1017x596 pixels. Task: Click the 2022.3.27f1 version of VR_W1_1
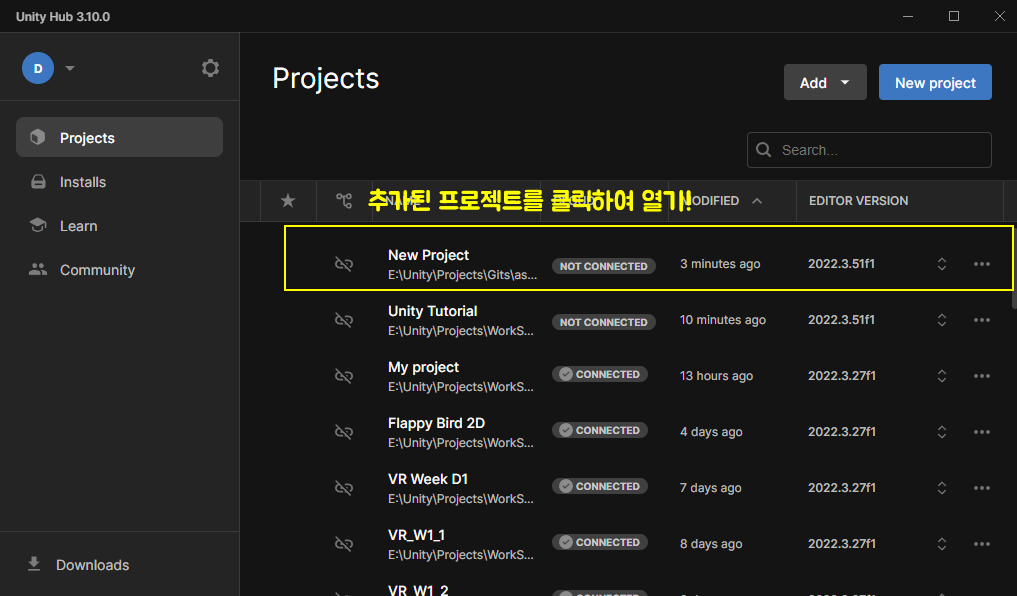(x=842, y=544)
